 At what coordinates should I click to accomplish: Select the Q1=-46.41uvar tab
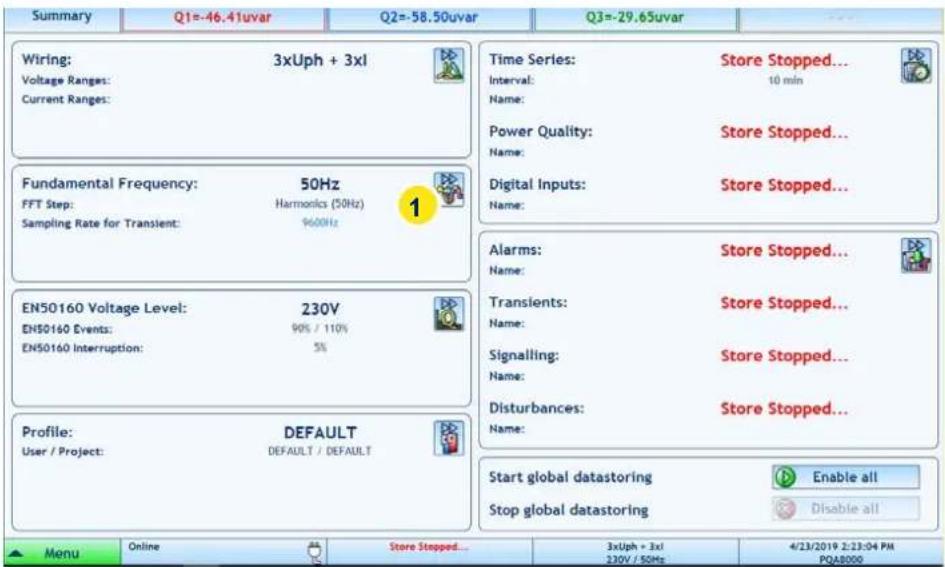223,17
